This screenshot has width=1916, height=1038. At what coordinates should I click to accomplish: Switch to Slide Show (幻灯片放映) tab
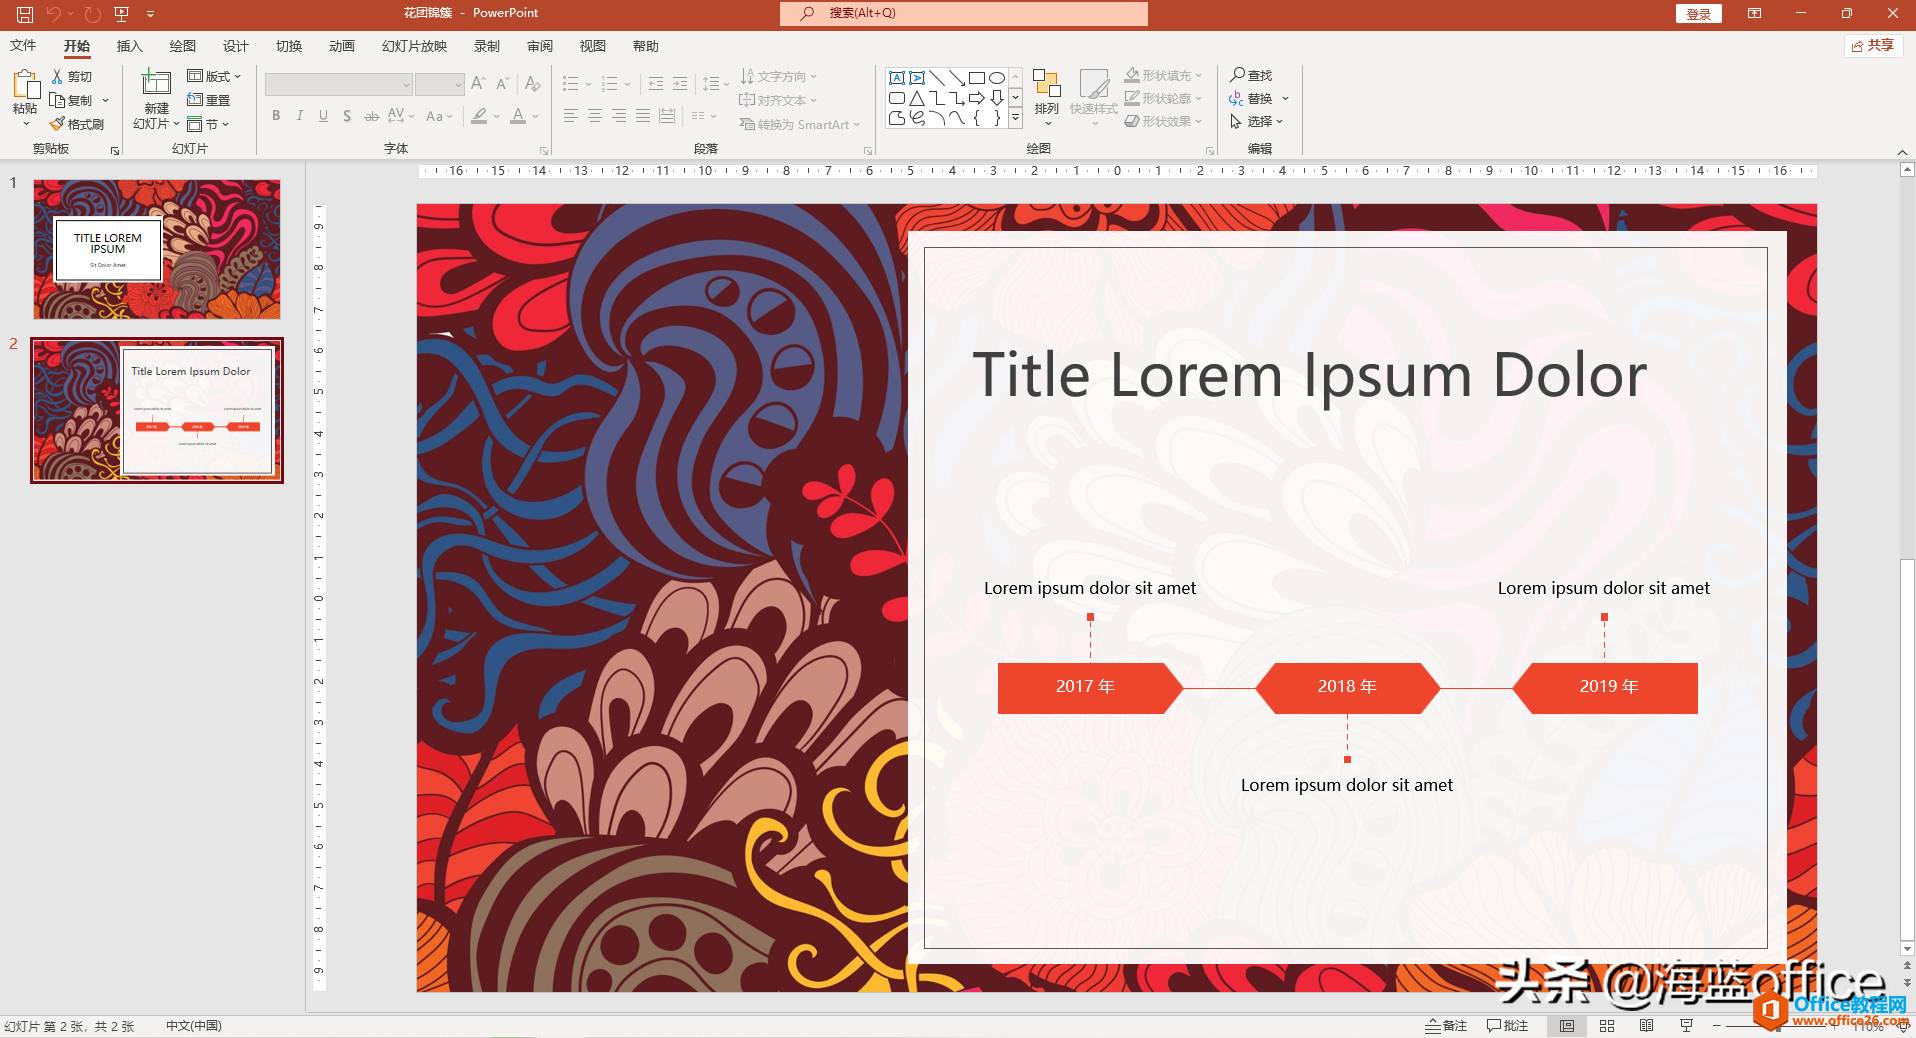pos(414,46)
